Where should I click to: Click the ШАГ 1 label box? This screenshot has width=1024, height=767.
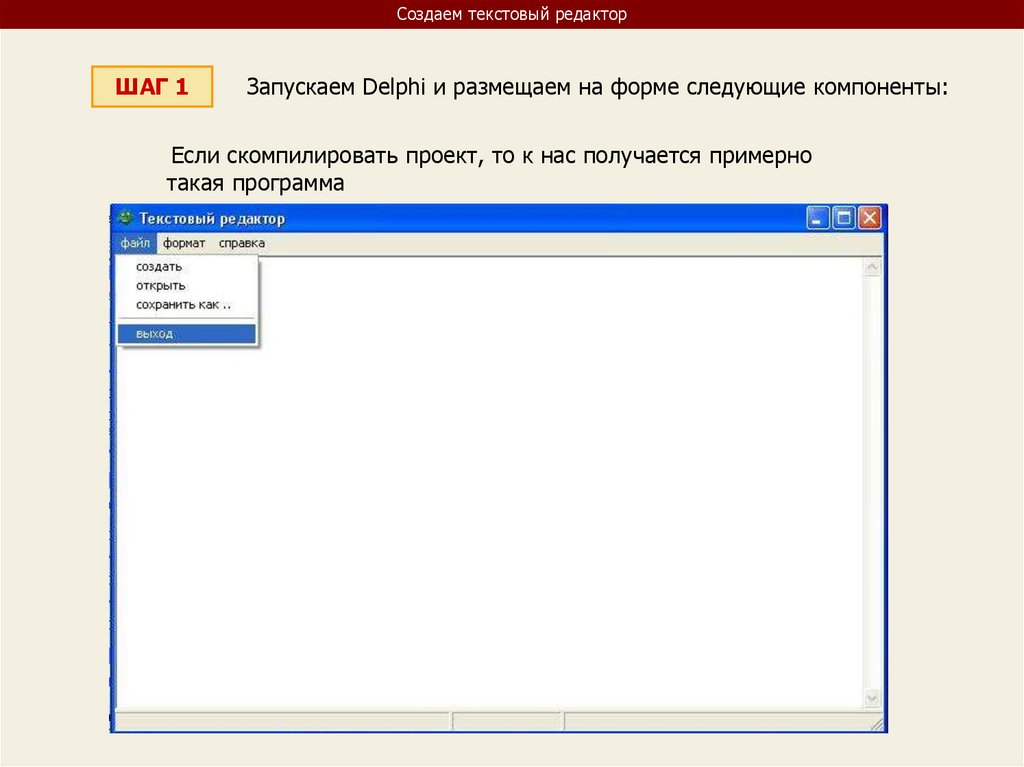[x=152, y=86]
